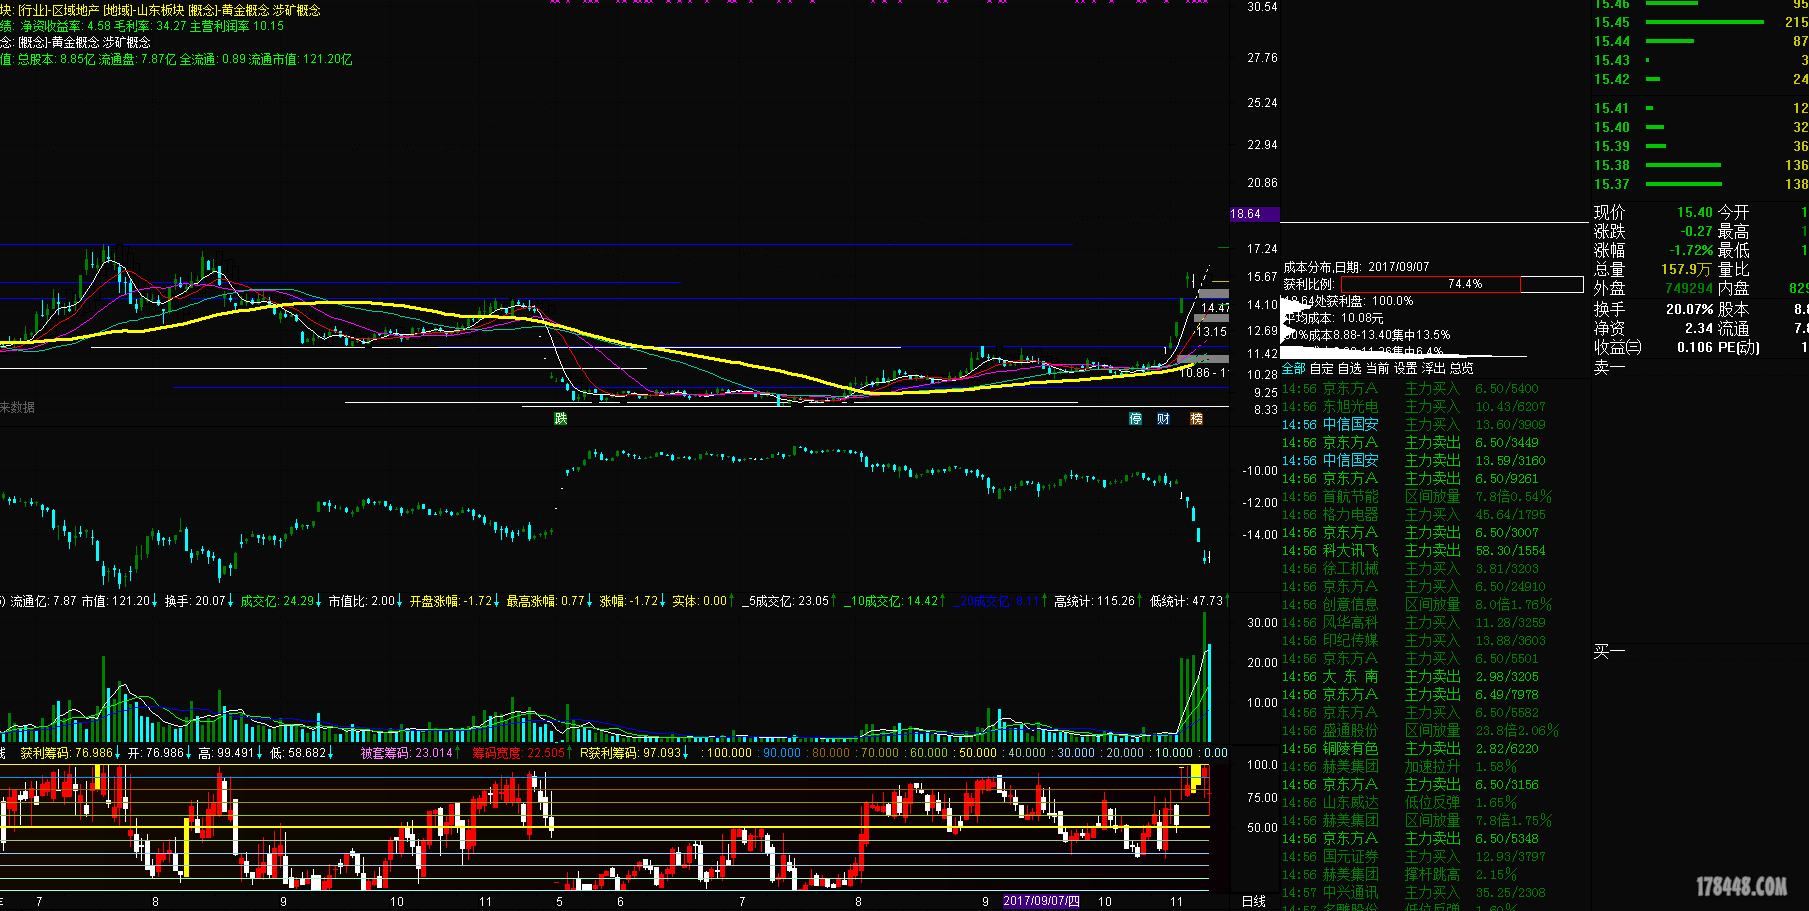Click the 15.45 sell order price level
This screenshot has height=911, width=1809.
pyautogui.click(x=1612, y=22)
